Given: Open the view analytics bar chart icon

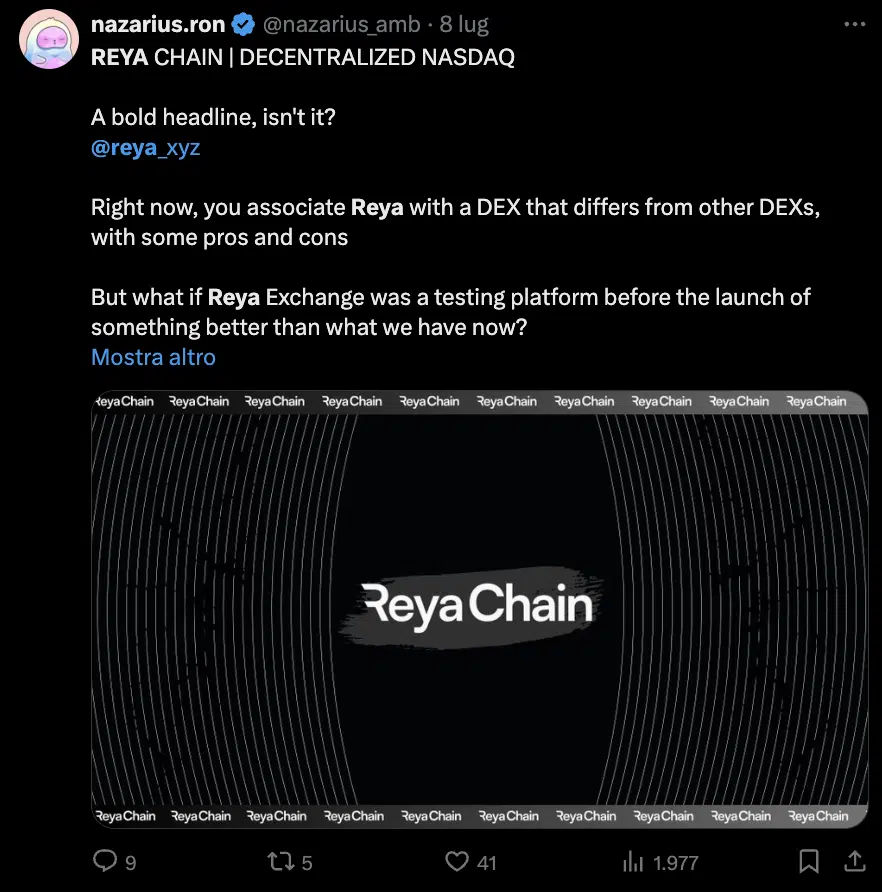Looking at the screenshot, I should [x=633, y=861].
